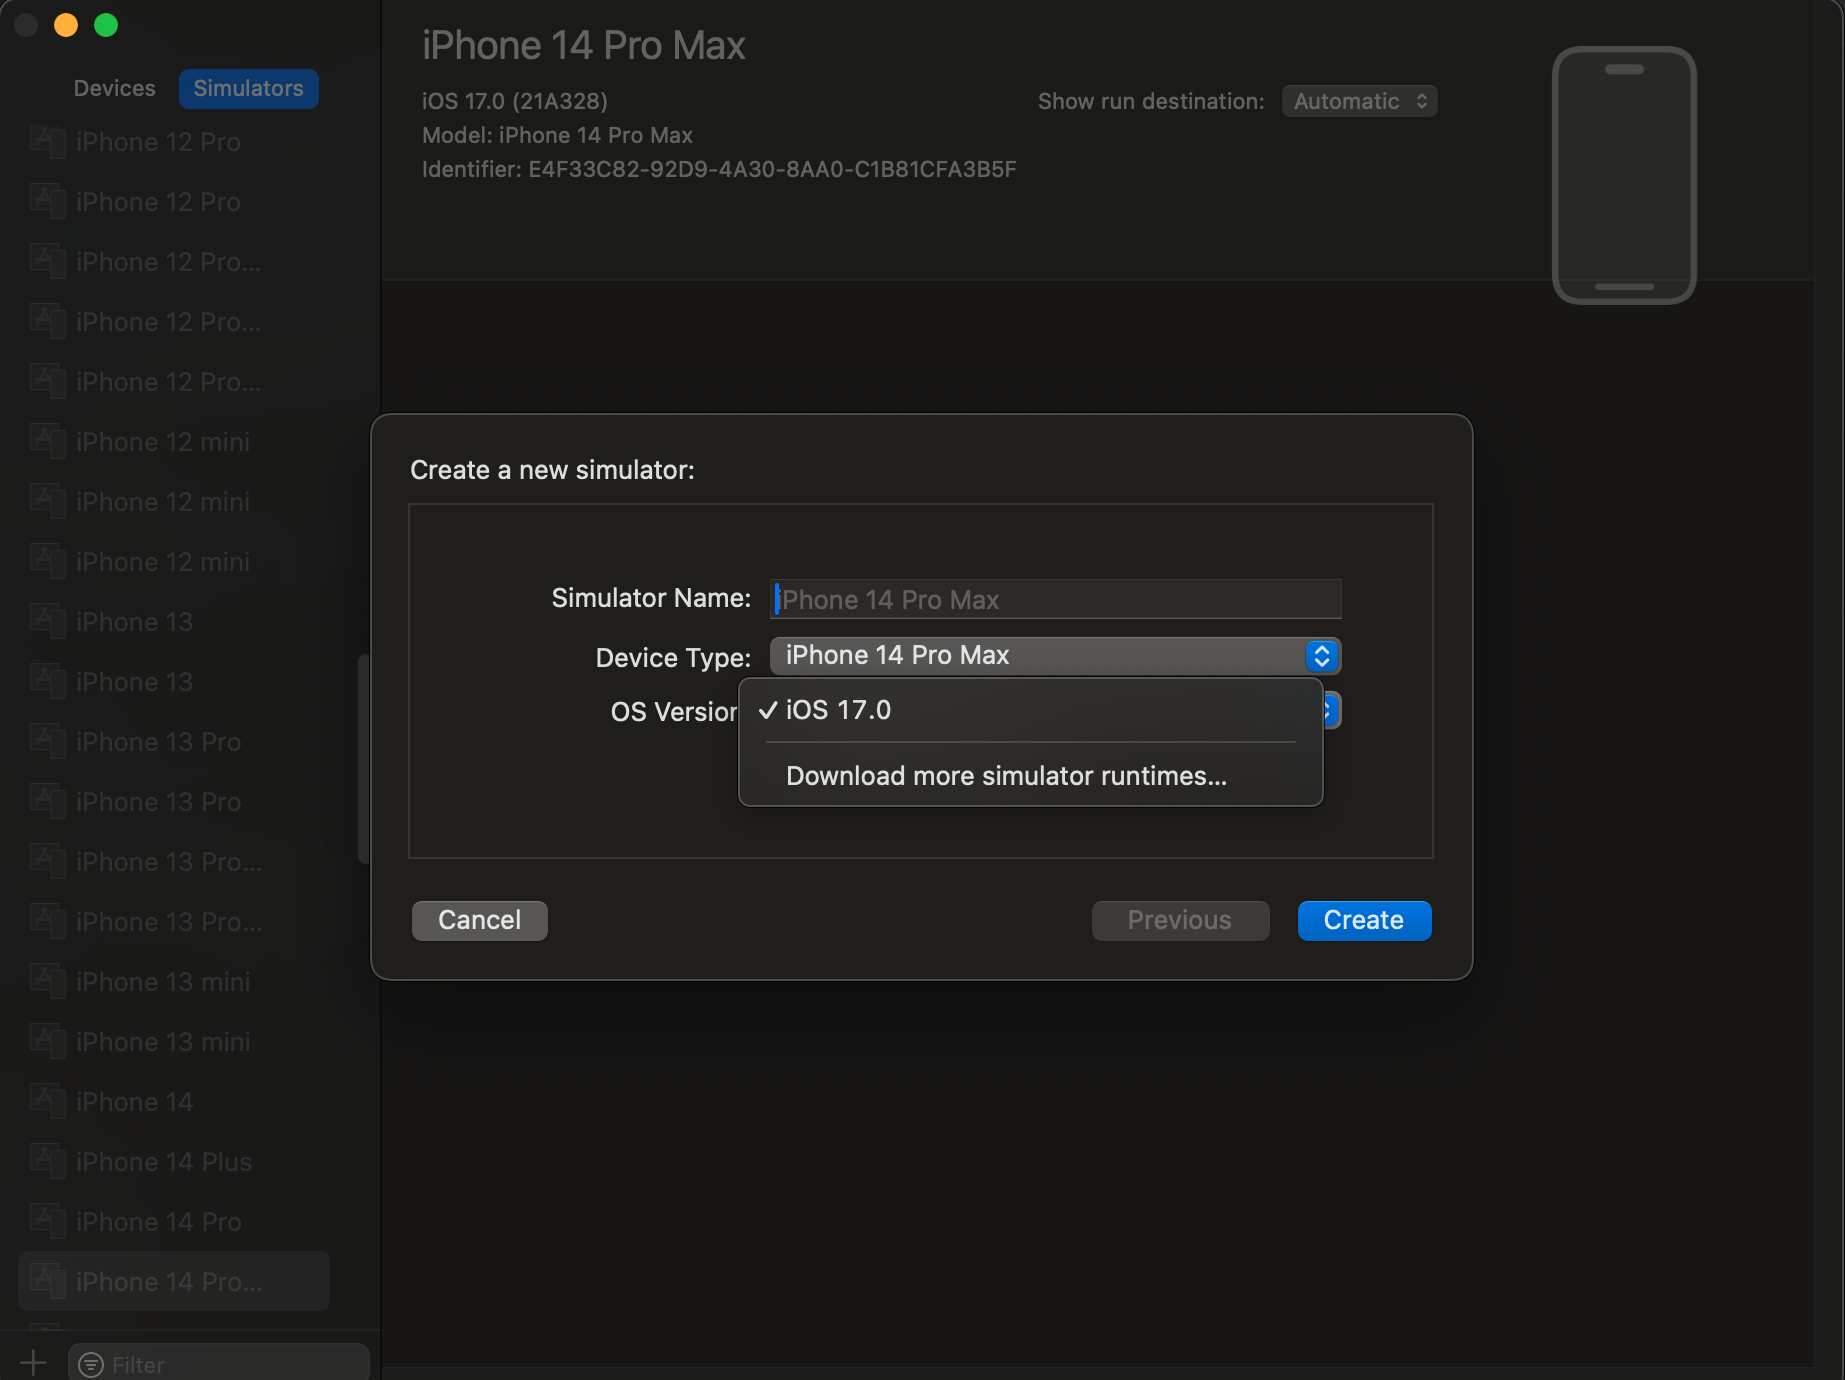Click the simulator icon beside iPhone 13
This screenshot has width=1845, height=1380.
coord(47,621)
